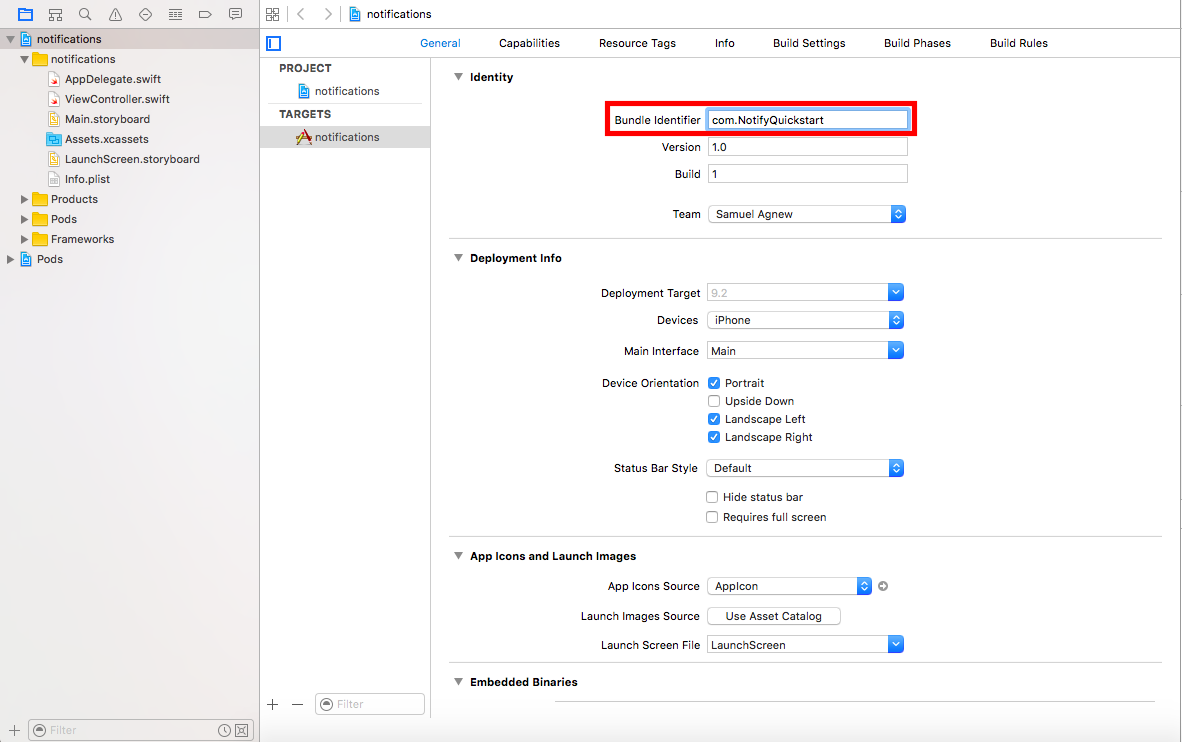
Task: Click the remove target minus button
Action: tap(298, 704)
